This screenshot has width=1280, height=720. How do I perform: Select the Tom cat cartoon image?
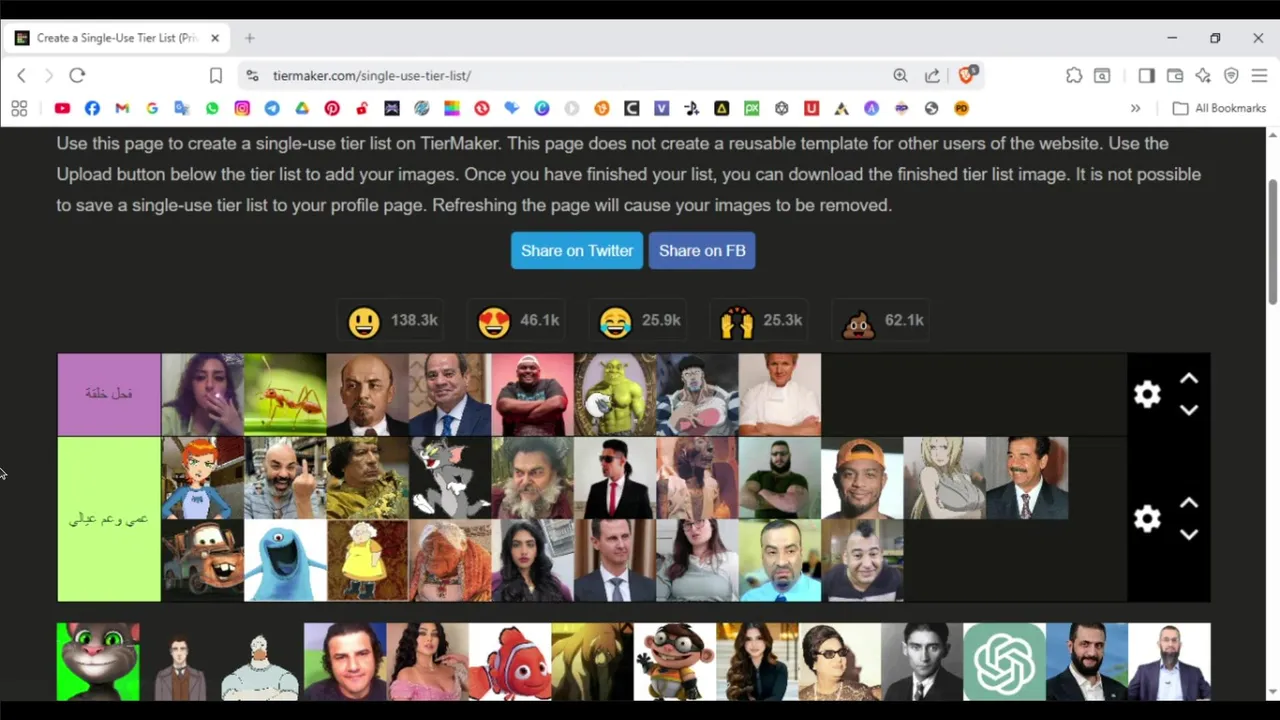point(450,478)
